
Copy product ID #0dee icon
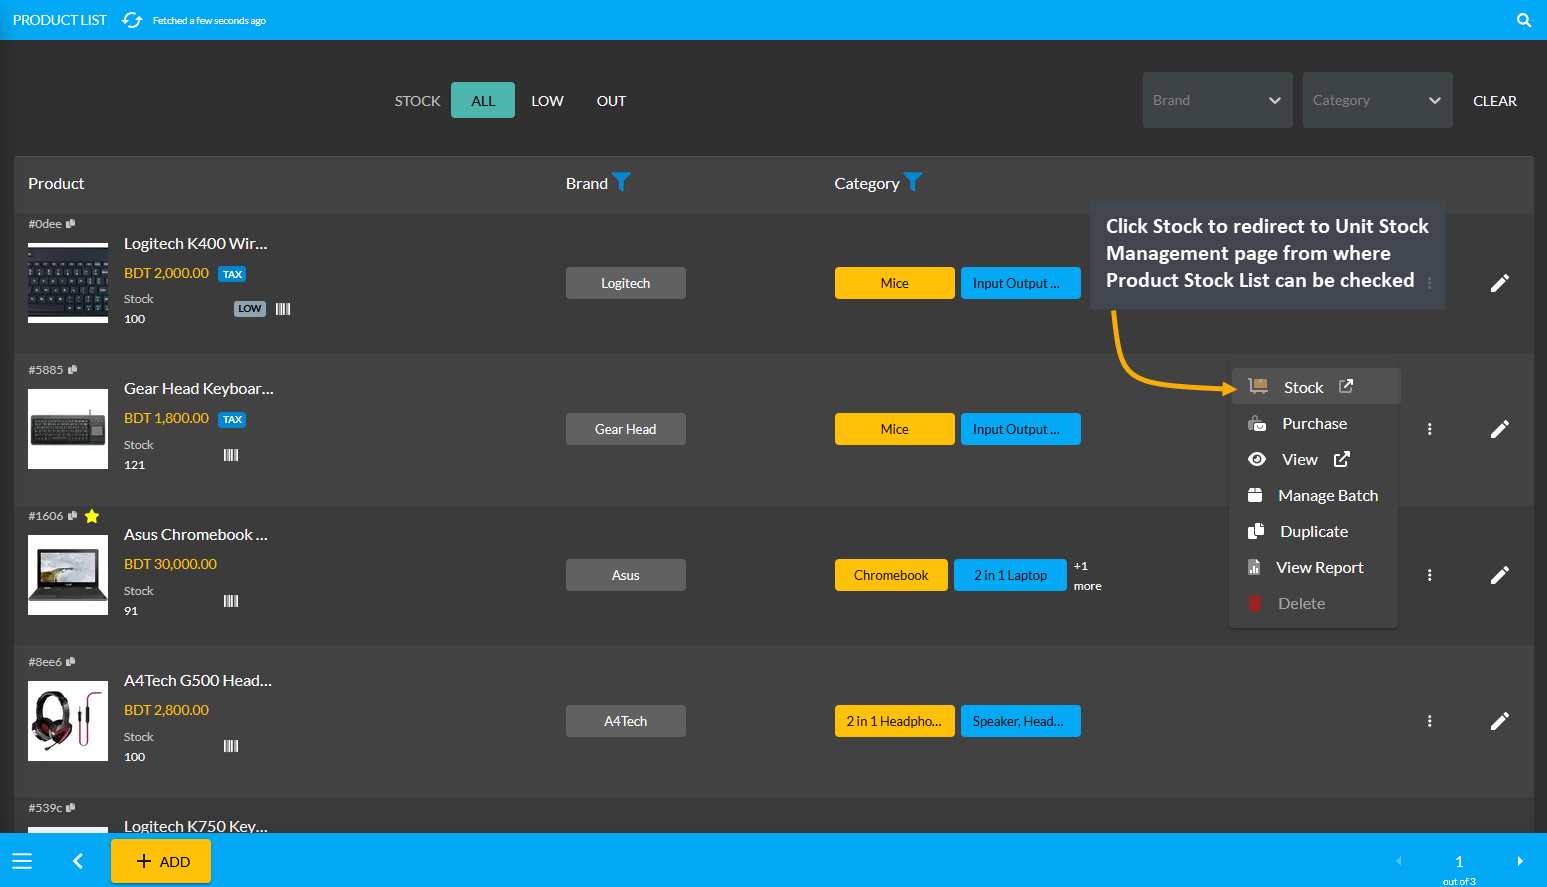pyautogui.click(x=71, y=224)
